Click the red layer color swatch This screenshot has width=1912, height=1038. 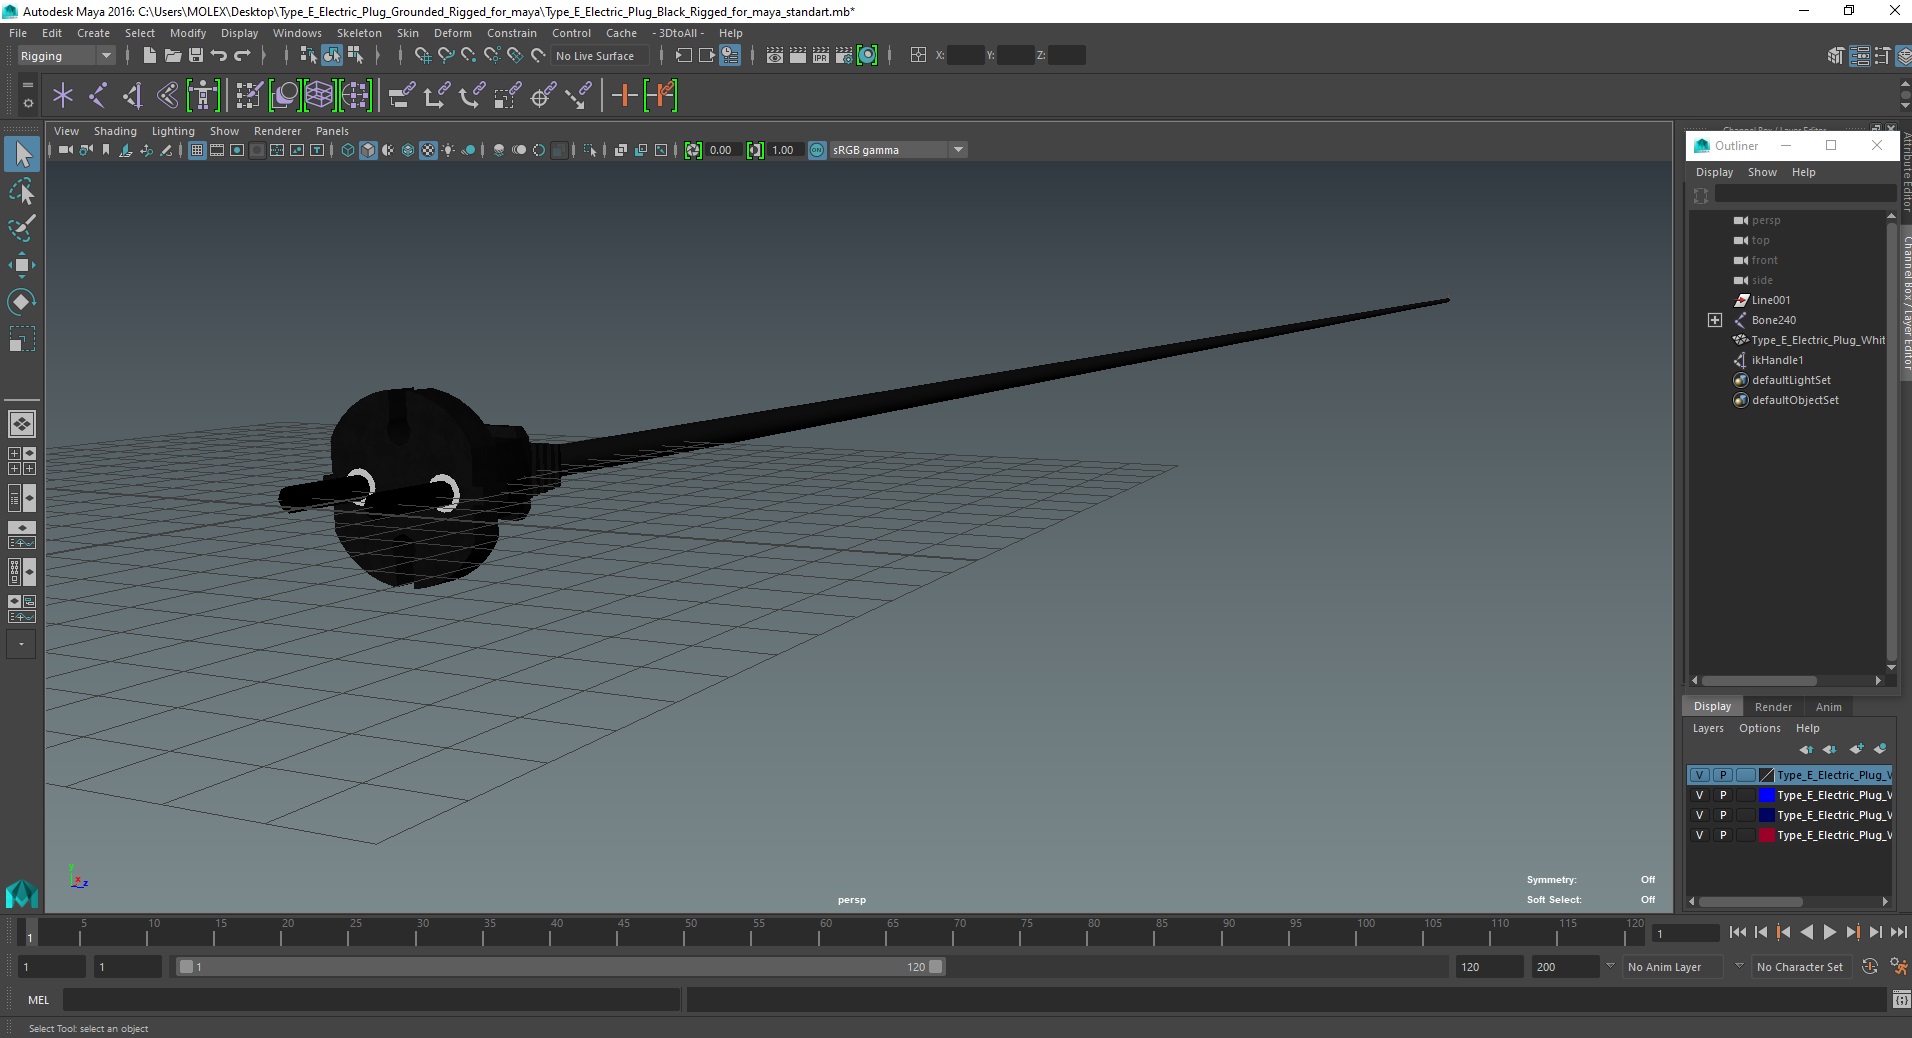coord(1767,835)
